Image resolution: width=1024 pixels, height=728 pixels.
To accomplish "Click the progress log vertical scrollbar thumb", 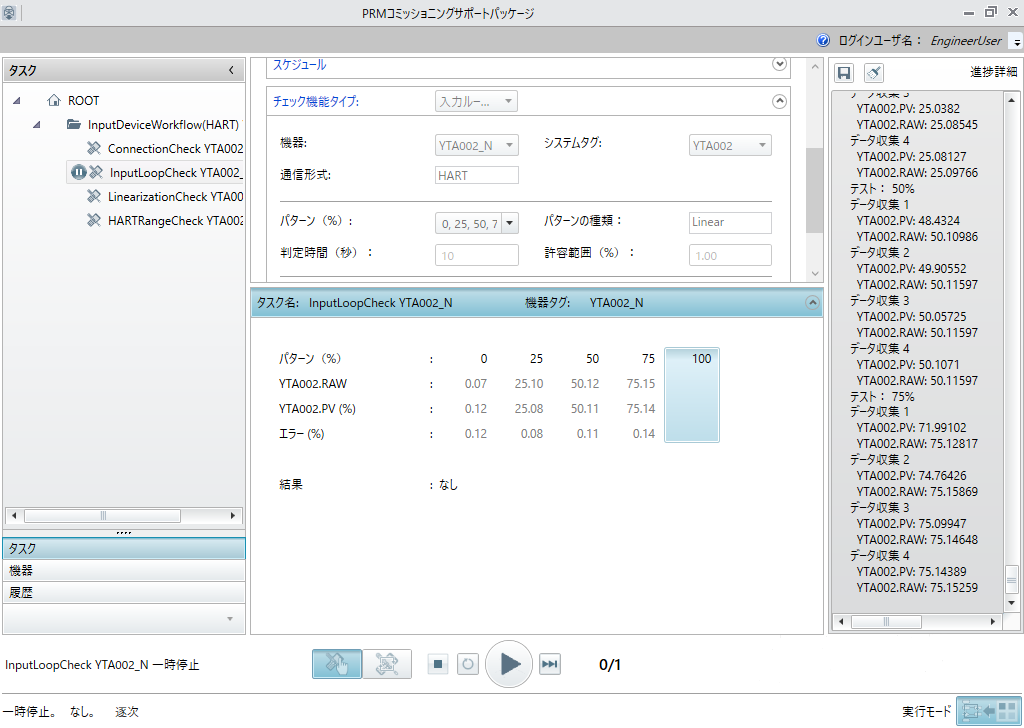I will coord(1012,578).
